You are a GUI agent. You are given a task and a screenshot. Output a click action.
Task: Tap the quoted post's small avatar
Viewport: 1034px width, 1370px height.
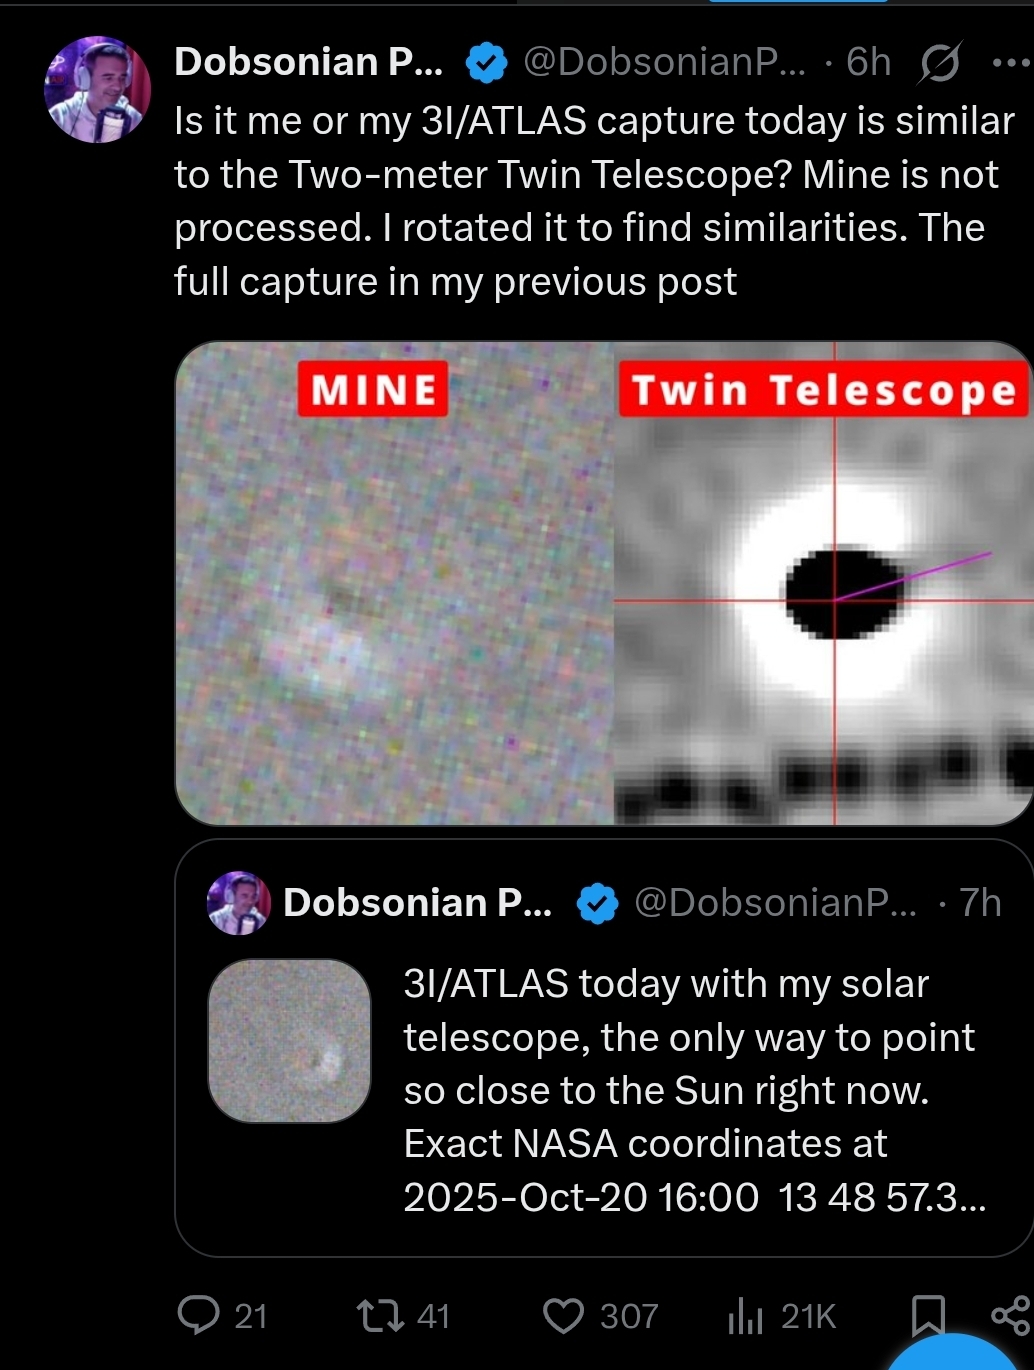tap(238, 903)
